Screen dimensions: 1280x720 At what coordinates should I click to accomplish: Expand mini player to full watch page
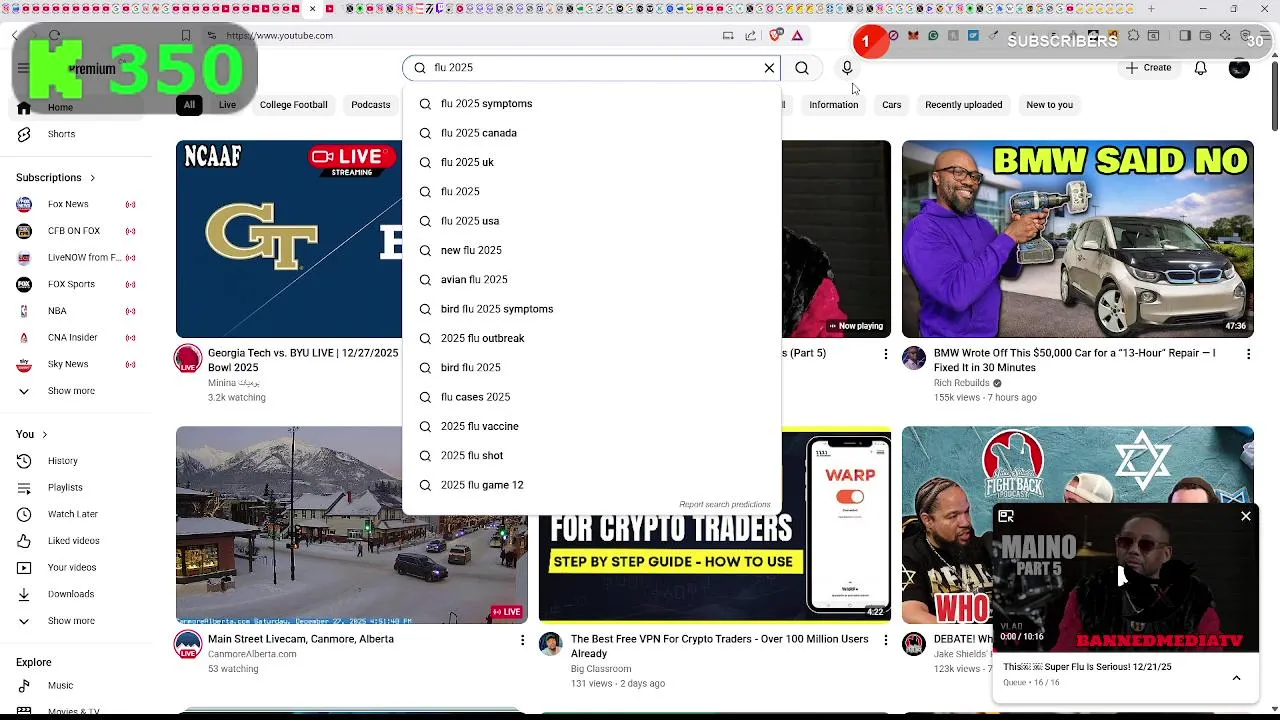coord(1006,516)
